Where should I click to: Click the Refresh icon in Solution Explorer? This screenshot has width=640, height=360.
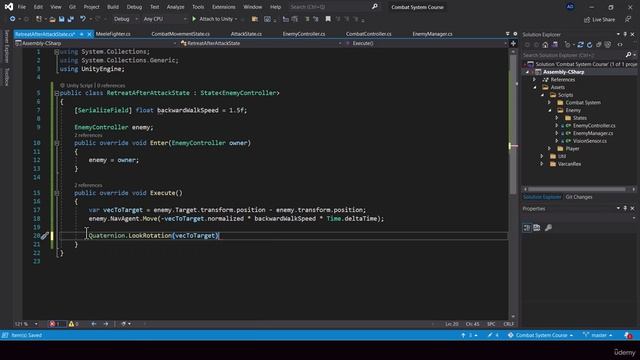(589, 45)
